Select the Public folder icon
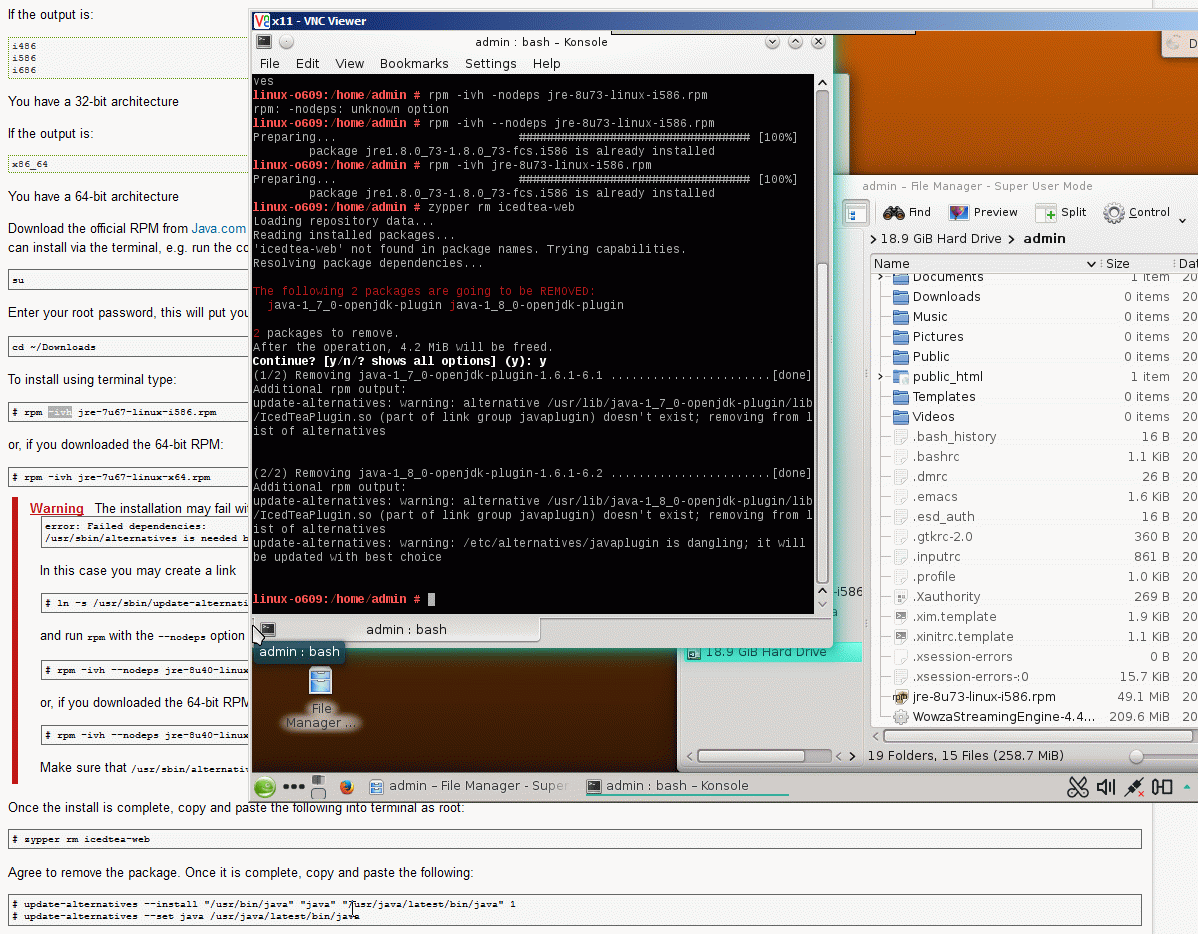The image size is (1198, 934). (x=901, y=356)
